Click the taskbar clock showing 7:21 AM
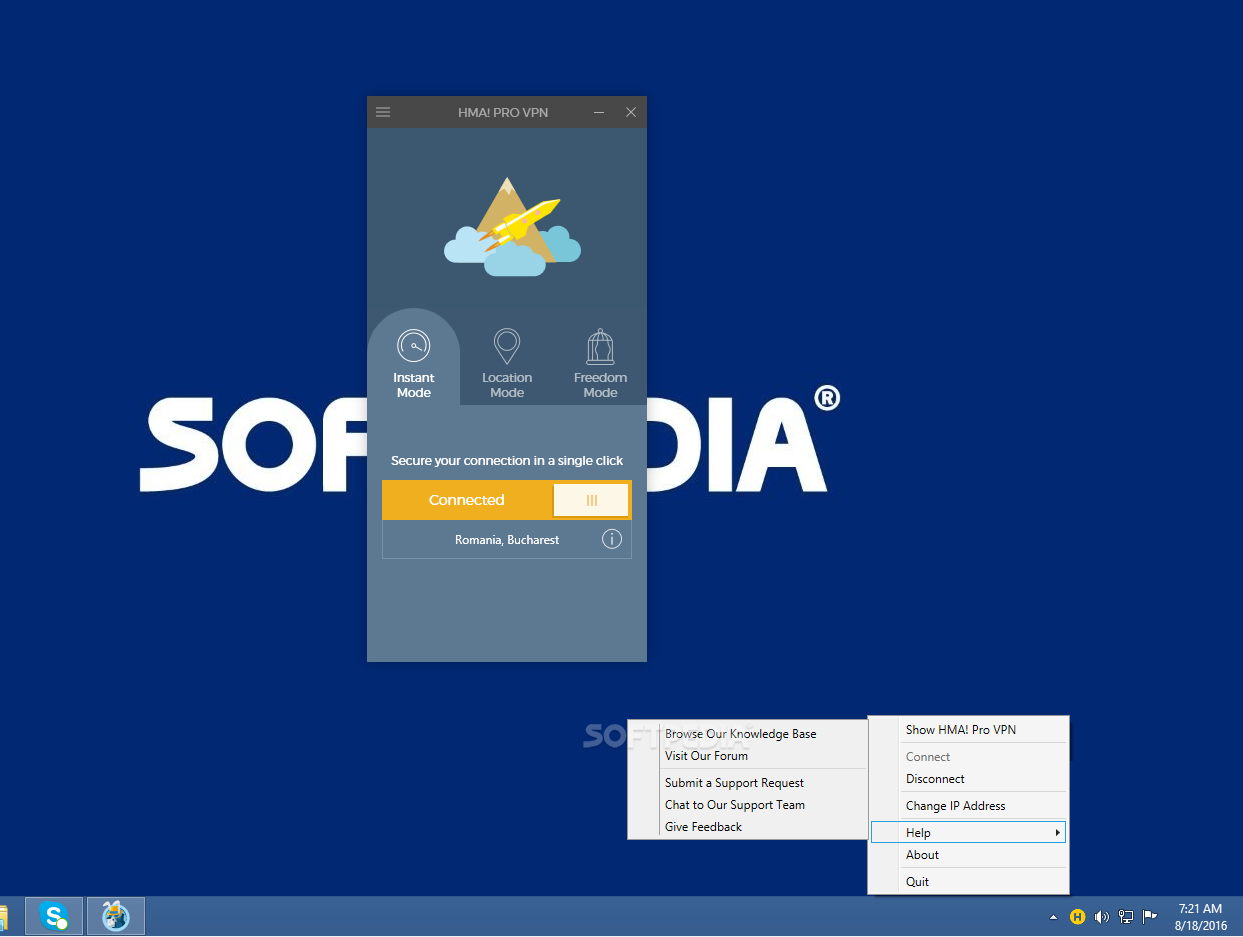 coord(1200,917)
